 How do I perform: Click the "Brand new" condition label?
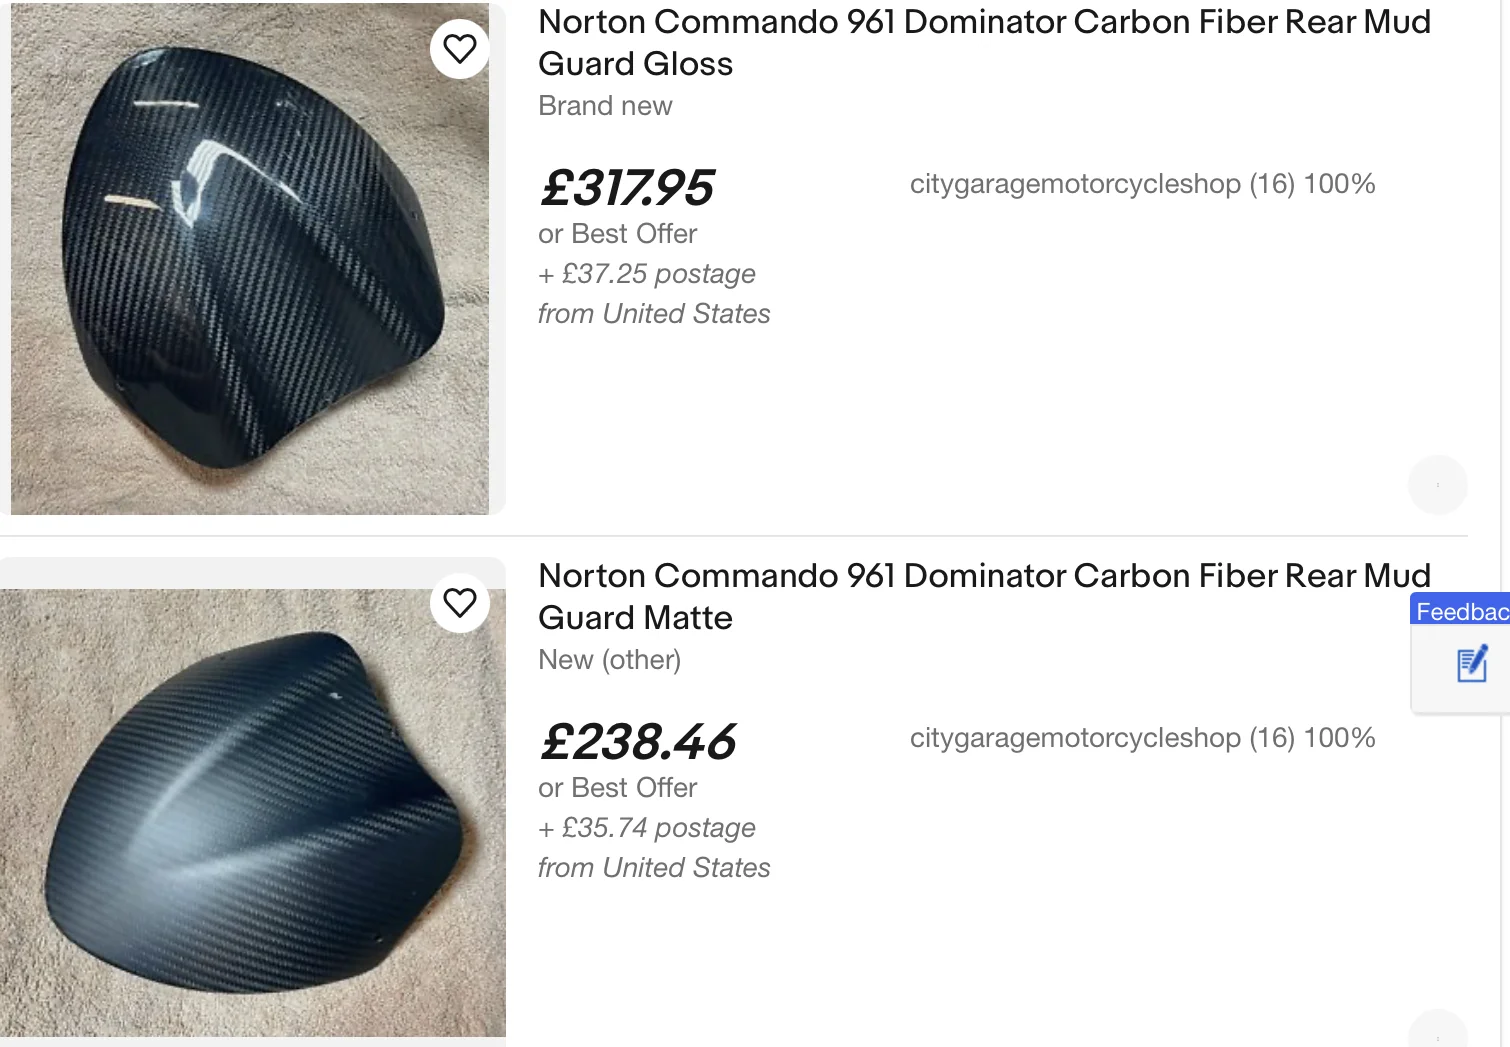click(605, 106)
